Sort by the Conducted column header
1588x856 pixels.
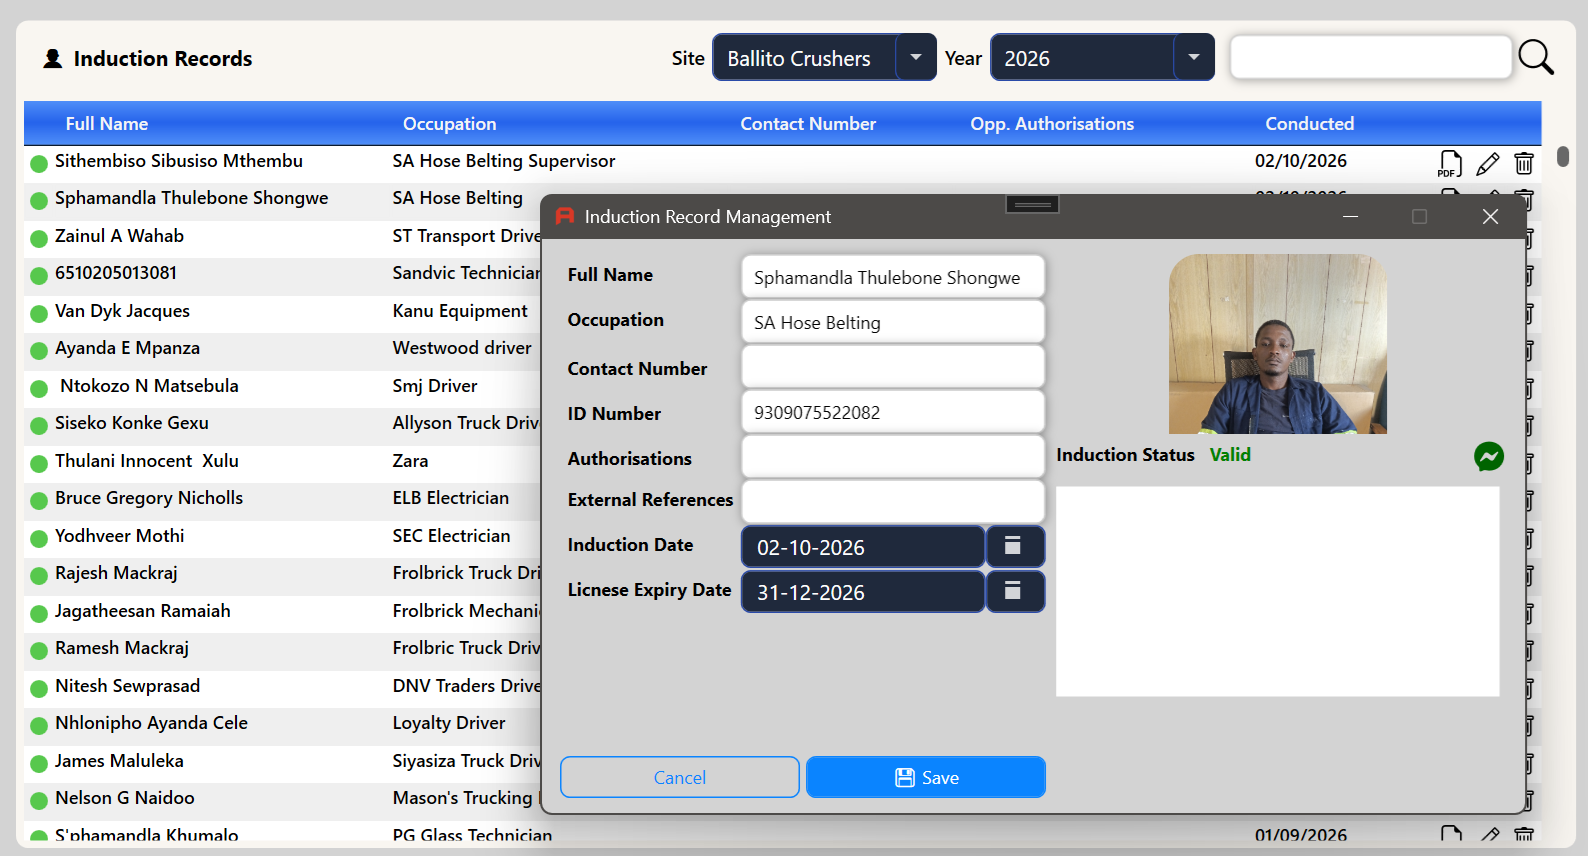[x=1309, y=124]
